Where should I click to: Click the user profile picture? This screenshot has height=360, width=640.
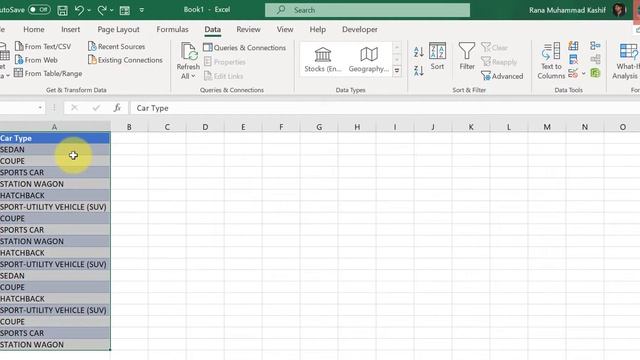(x=619, y=10)
